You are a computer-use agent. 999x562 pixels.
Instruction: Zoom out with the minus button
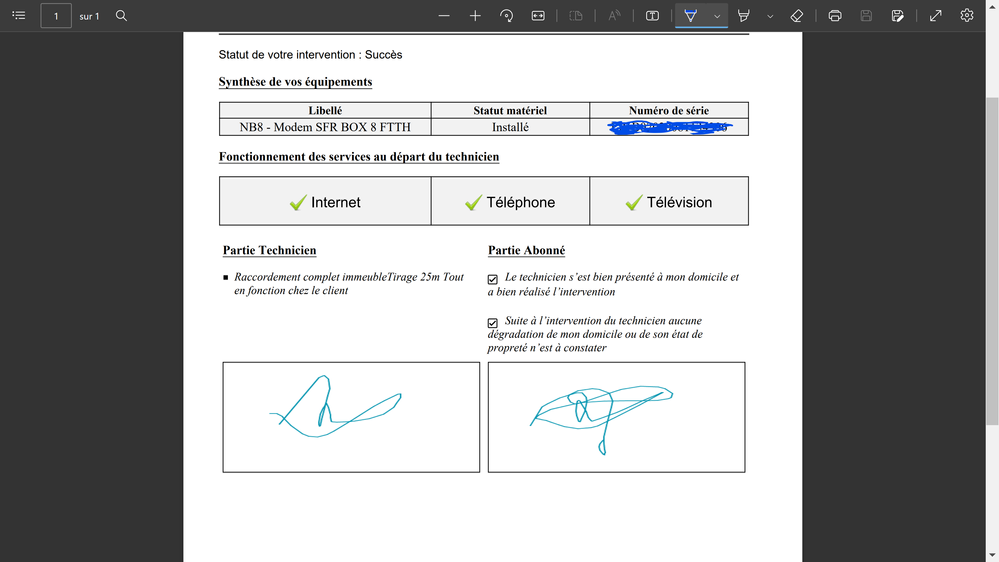tap(444, 16)
